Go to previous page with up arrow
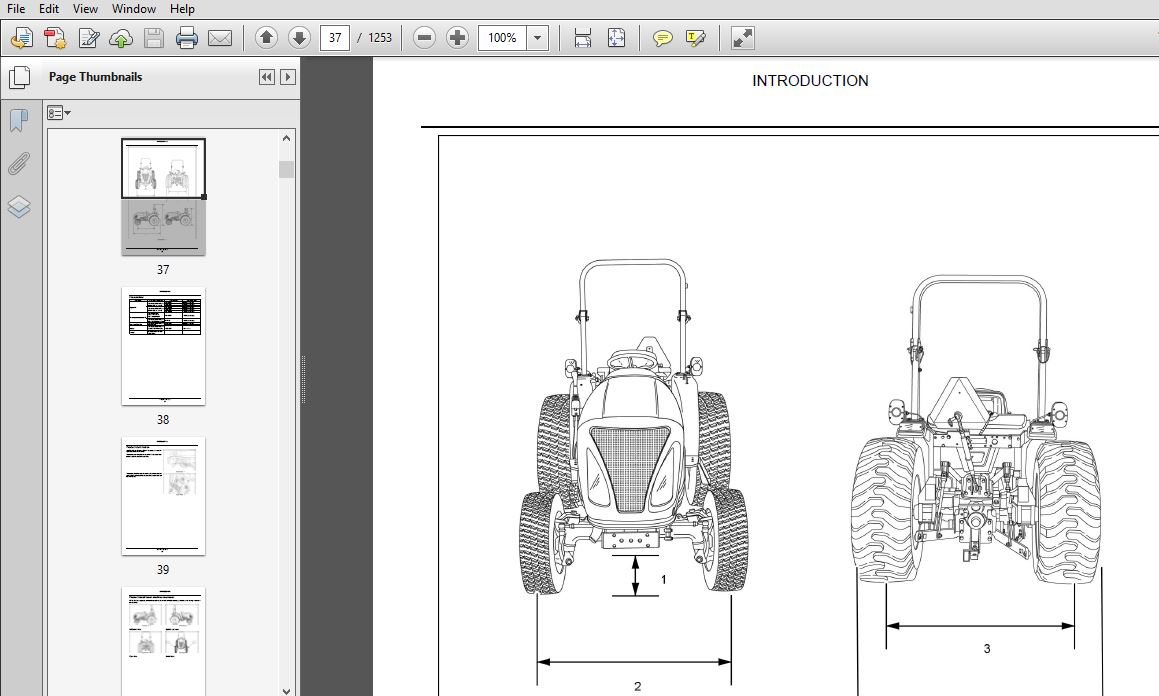Viewport: 1159px width, 696px height. 266,38
